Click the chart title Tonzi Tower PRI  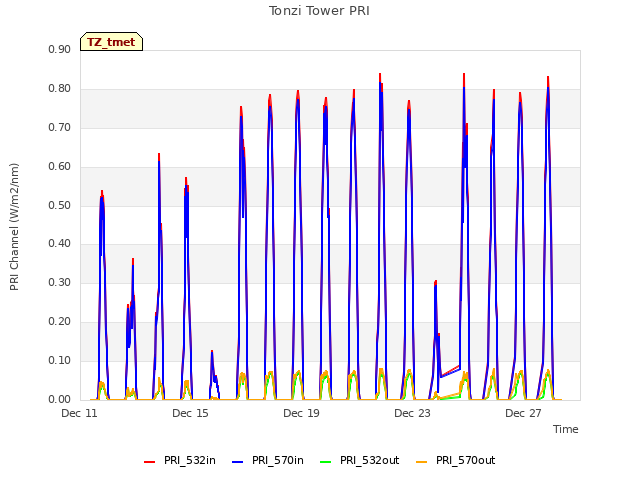(319, 11)
